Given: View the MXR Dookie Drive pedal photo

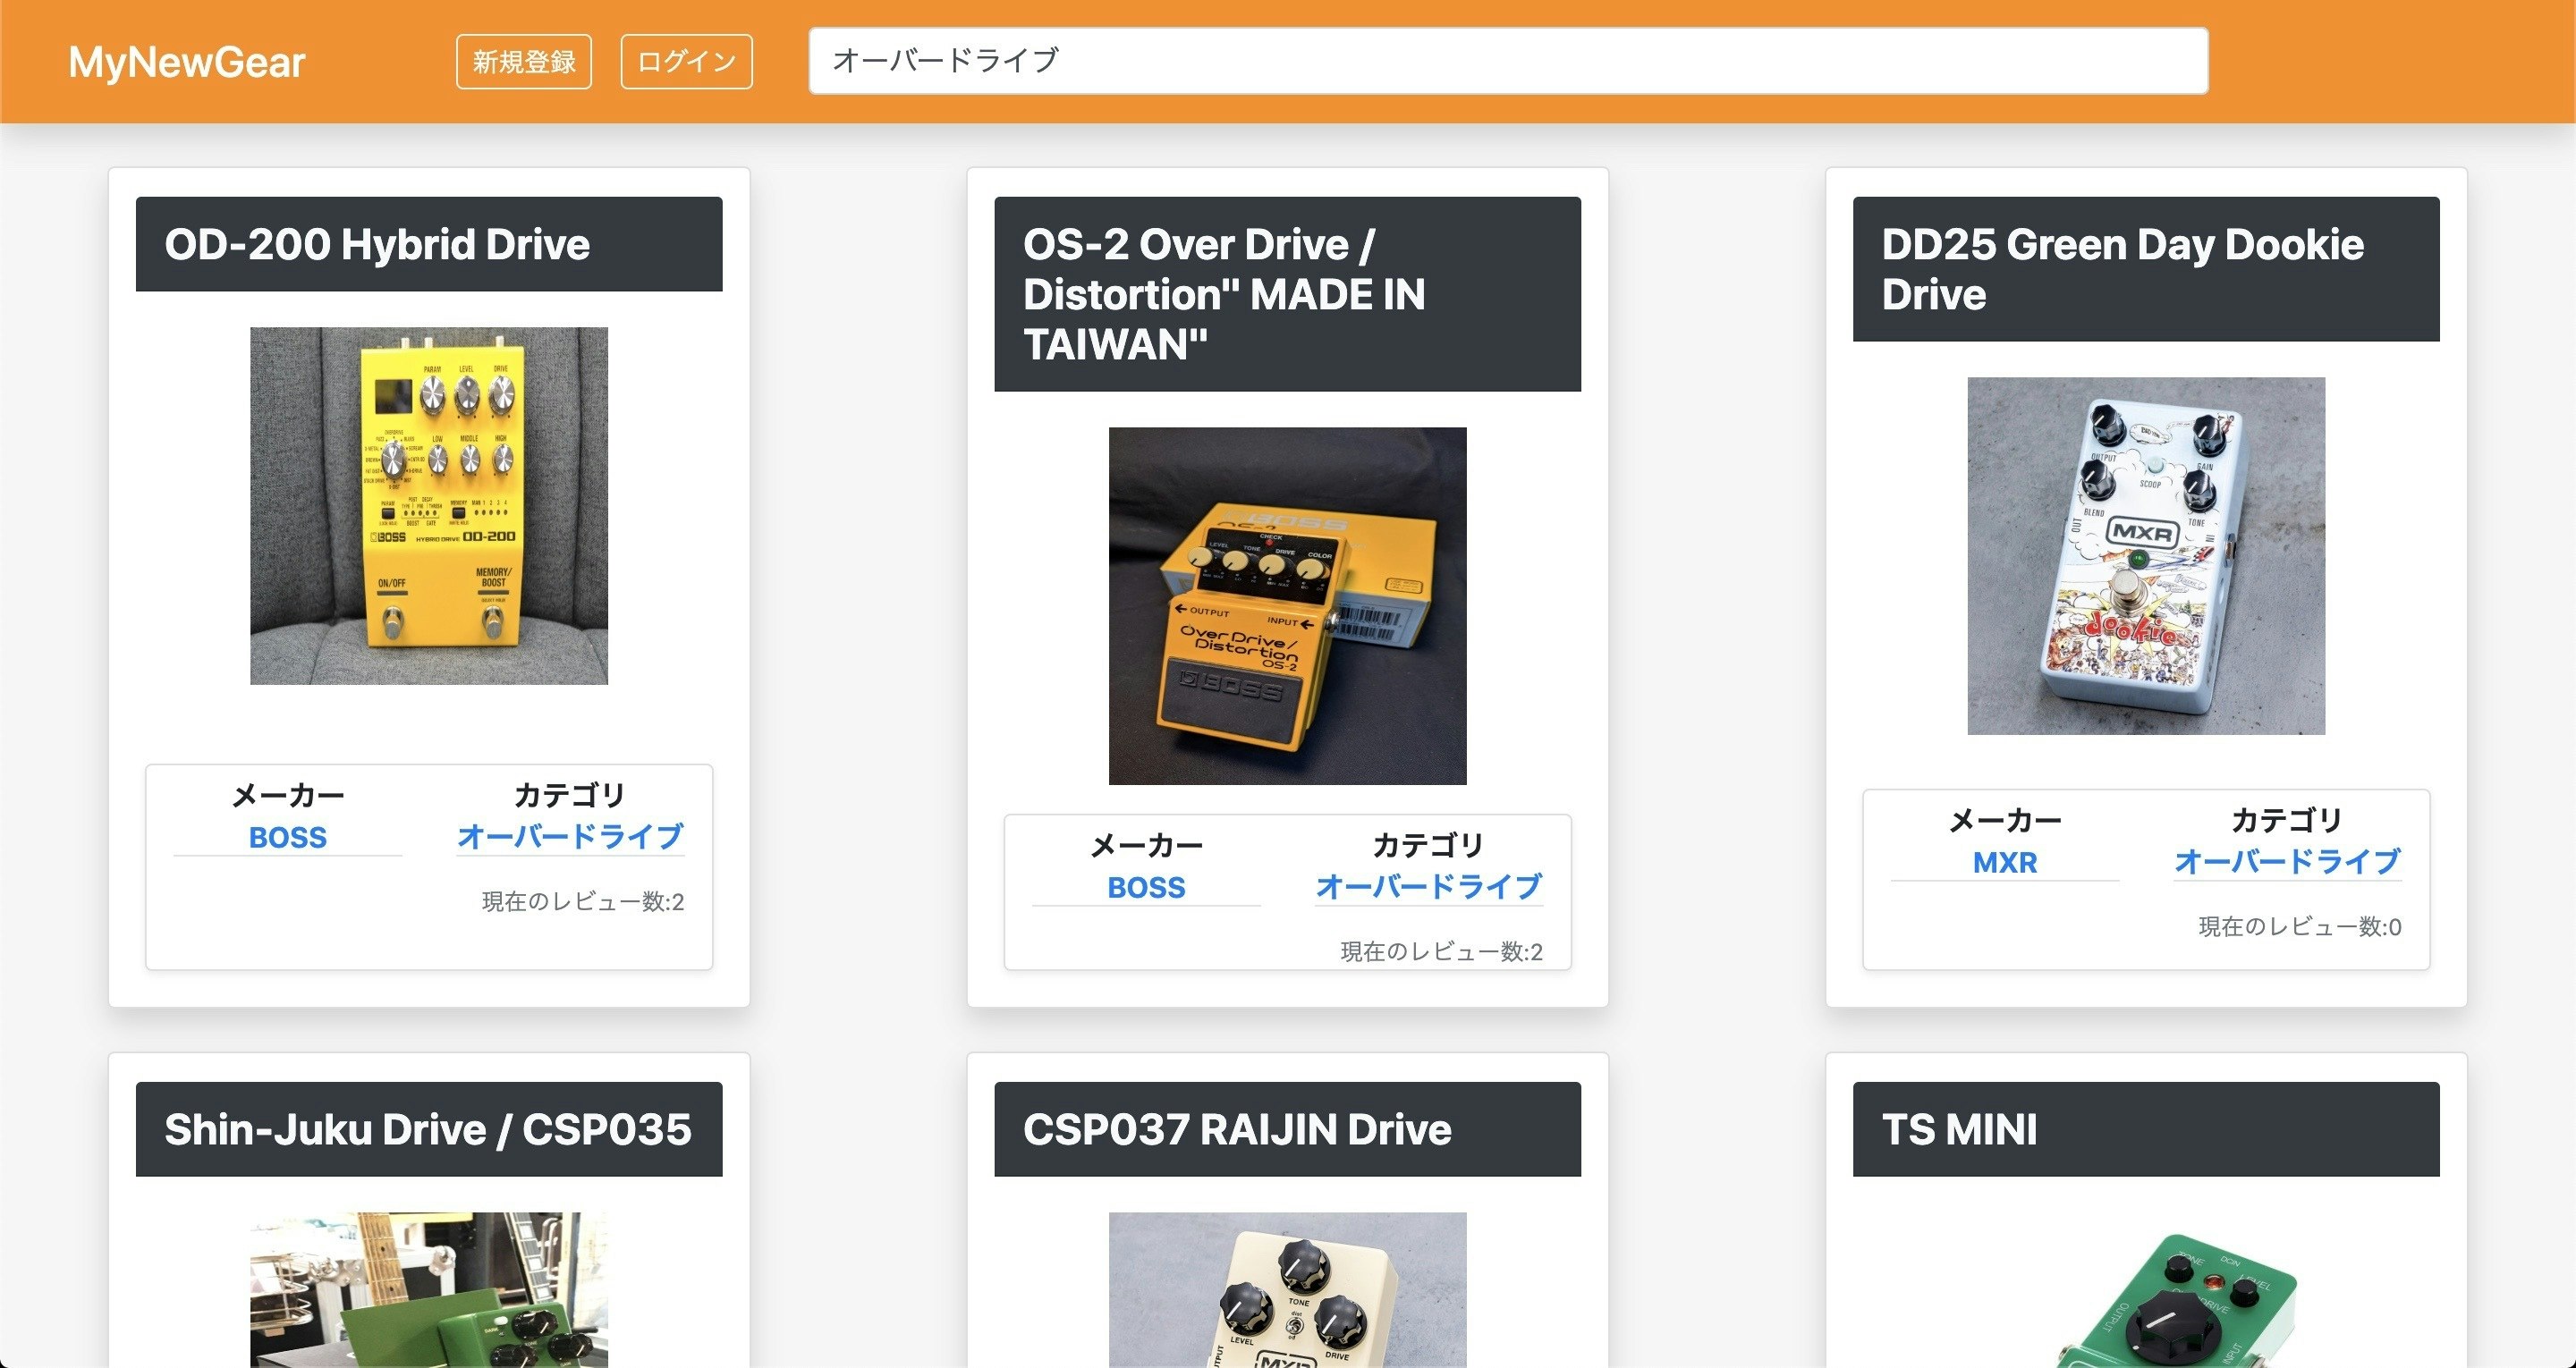Looking at the screenshot, I should pyautogui.click(x=2146, y=556).
